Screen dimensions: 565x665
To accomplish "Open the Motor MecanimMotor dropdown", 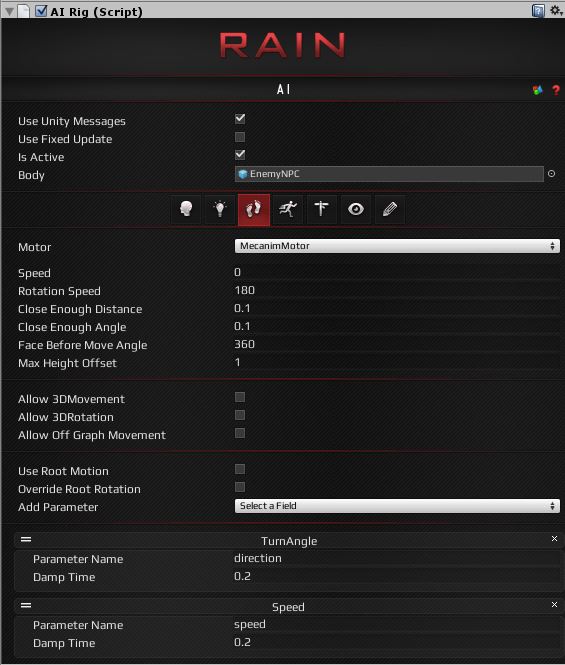I will tap(397, 246).
